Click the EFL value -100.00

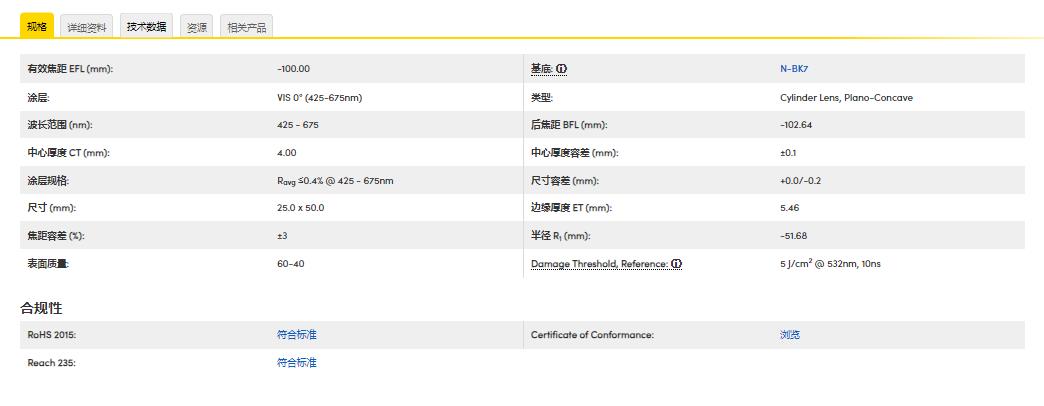coord(294,69)
